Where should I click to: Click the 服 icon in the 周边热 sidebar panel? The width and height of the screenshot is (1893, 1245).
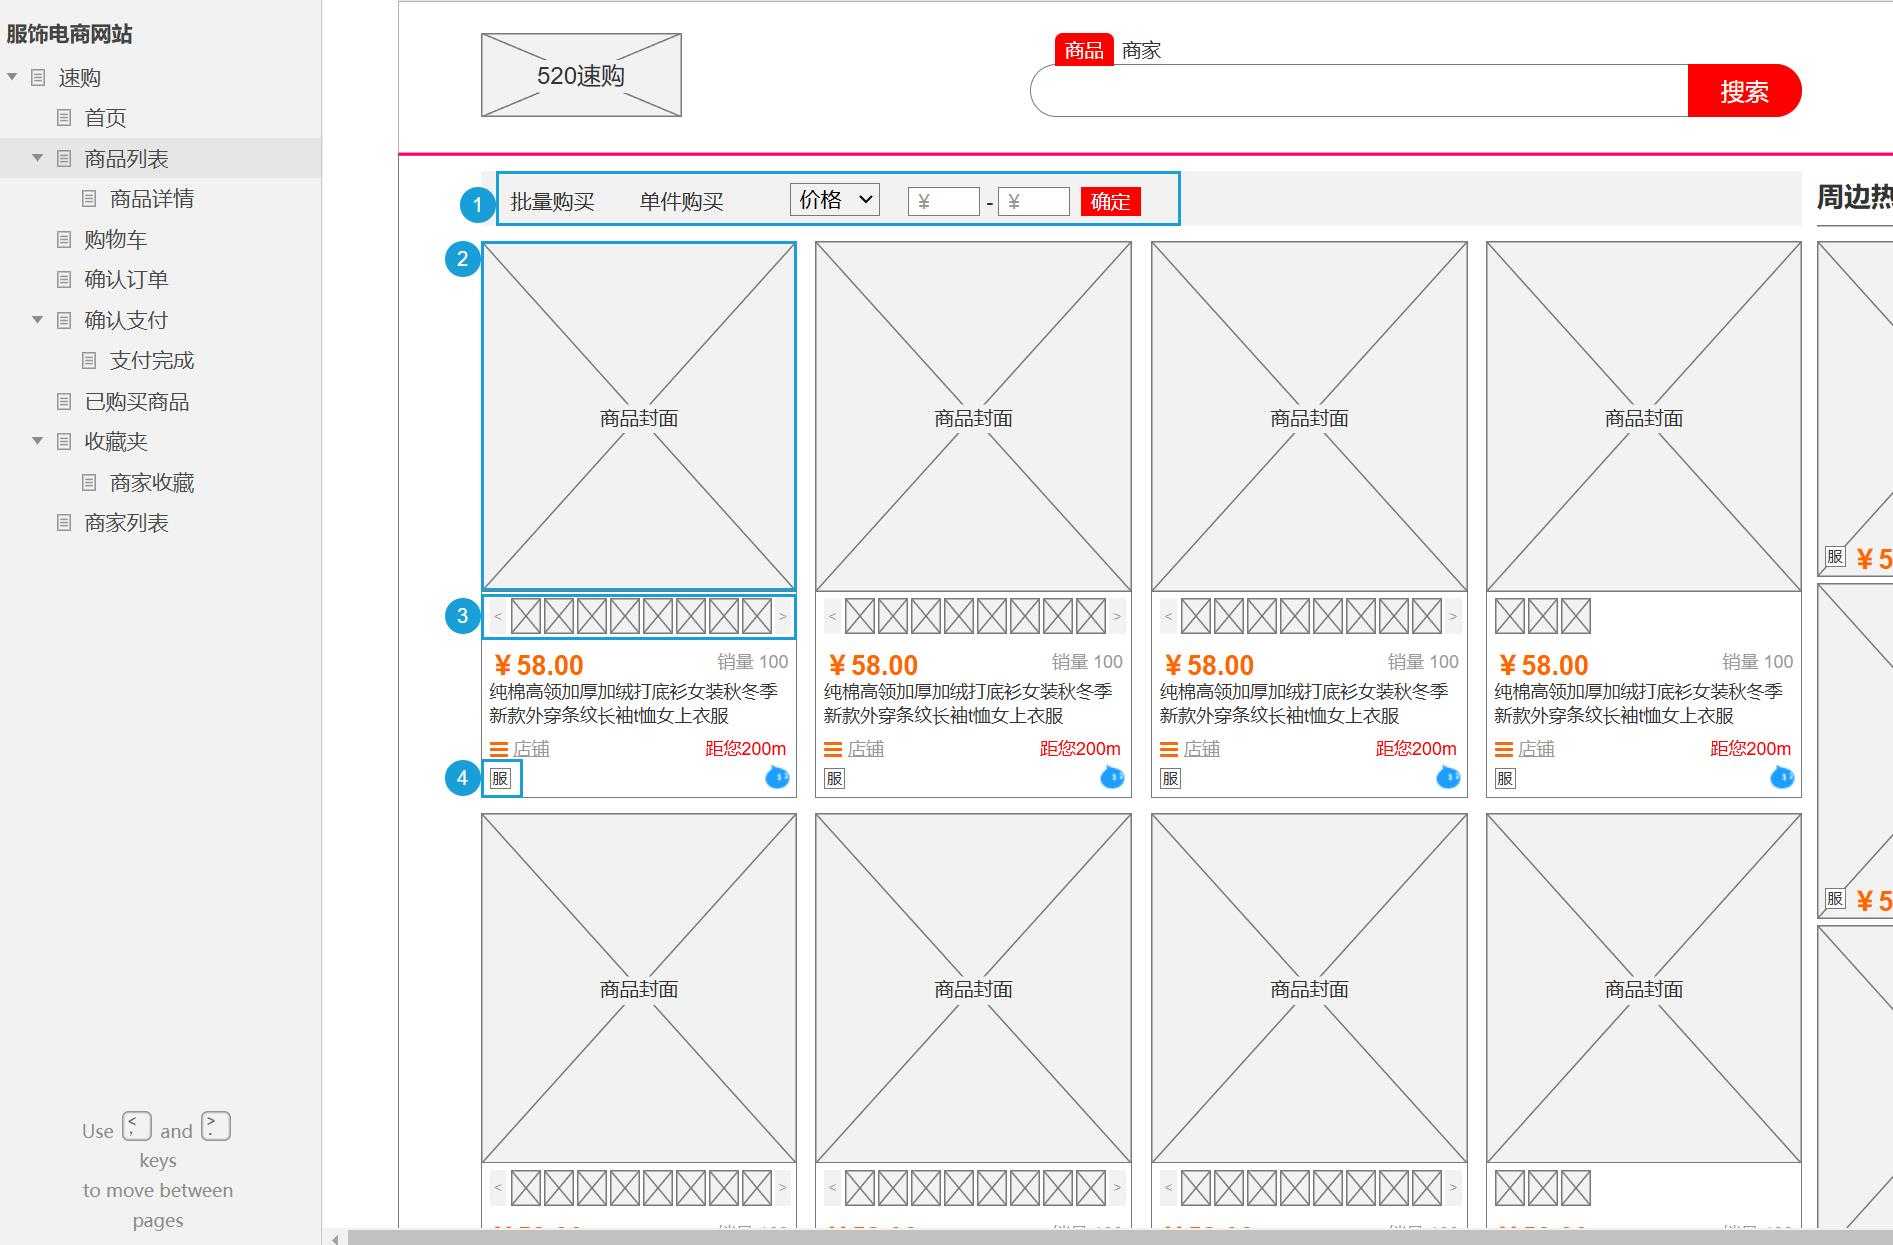1833,556
